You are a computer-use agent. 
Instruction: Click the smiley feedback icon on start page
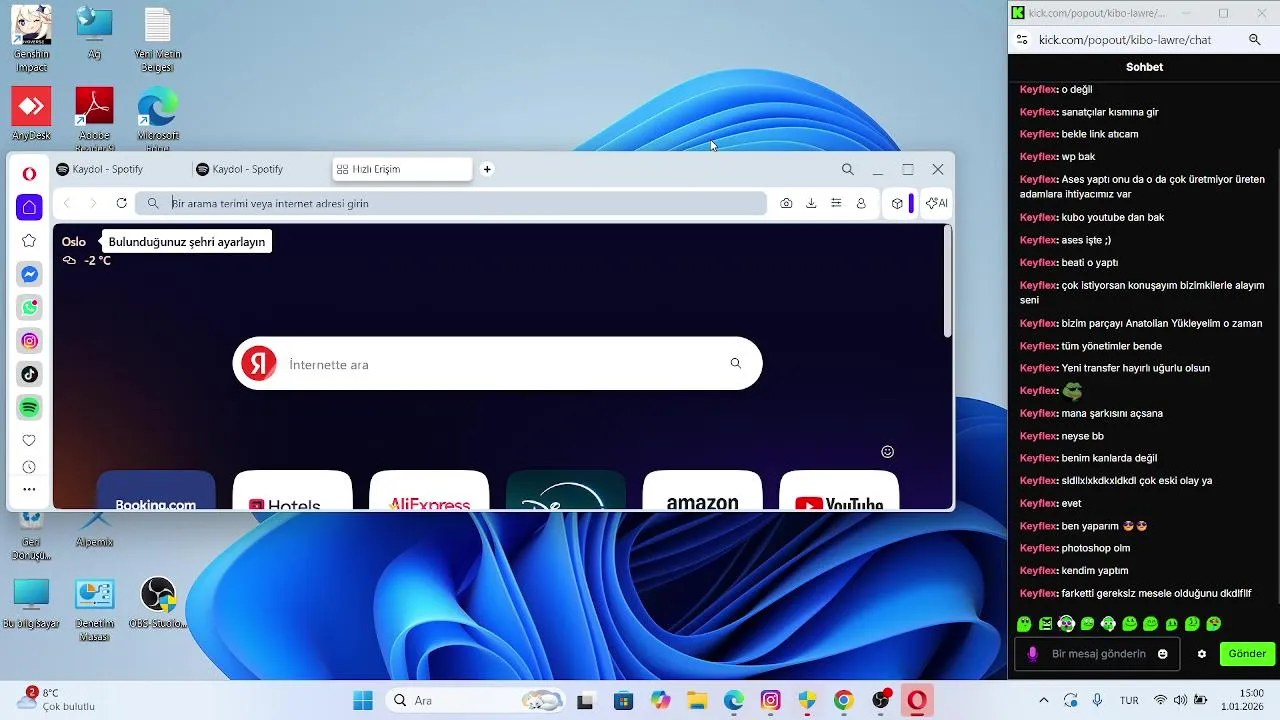point(887,452)
